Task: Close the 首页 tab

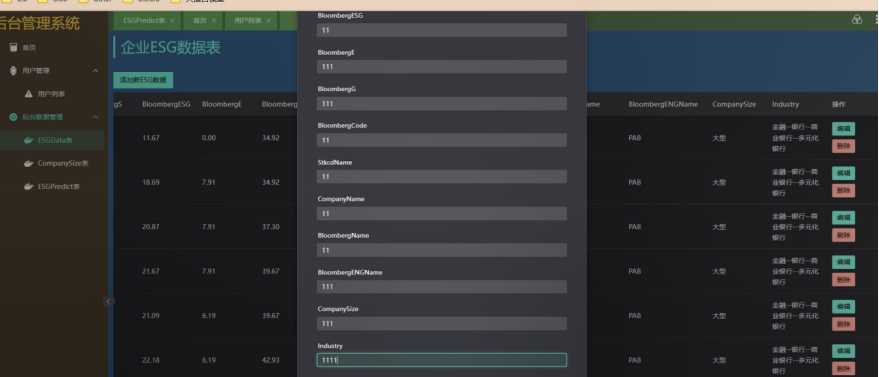Action: [214, 21]
